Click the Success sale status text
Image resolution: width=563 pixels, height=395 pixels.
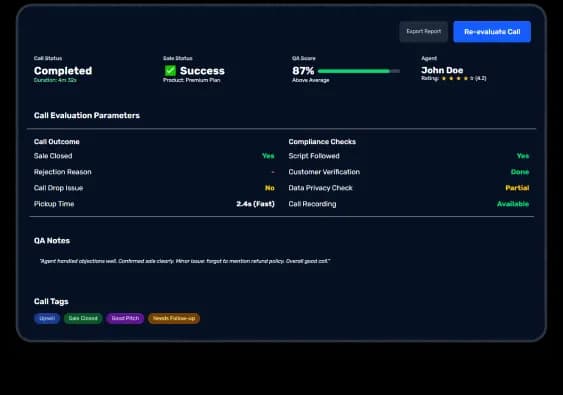pos(202,71)
